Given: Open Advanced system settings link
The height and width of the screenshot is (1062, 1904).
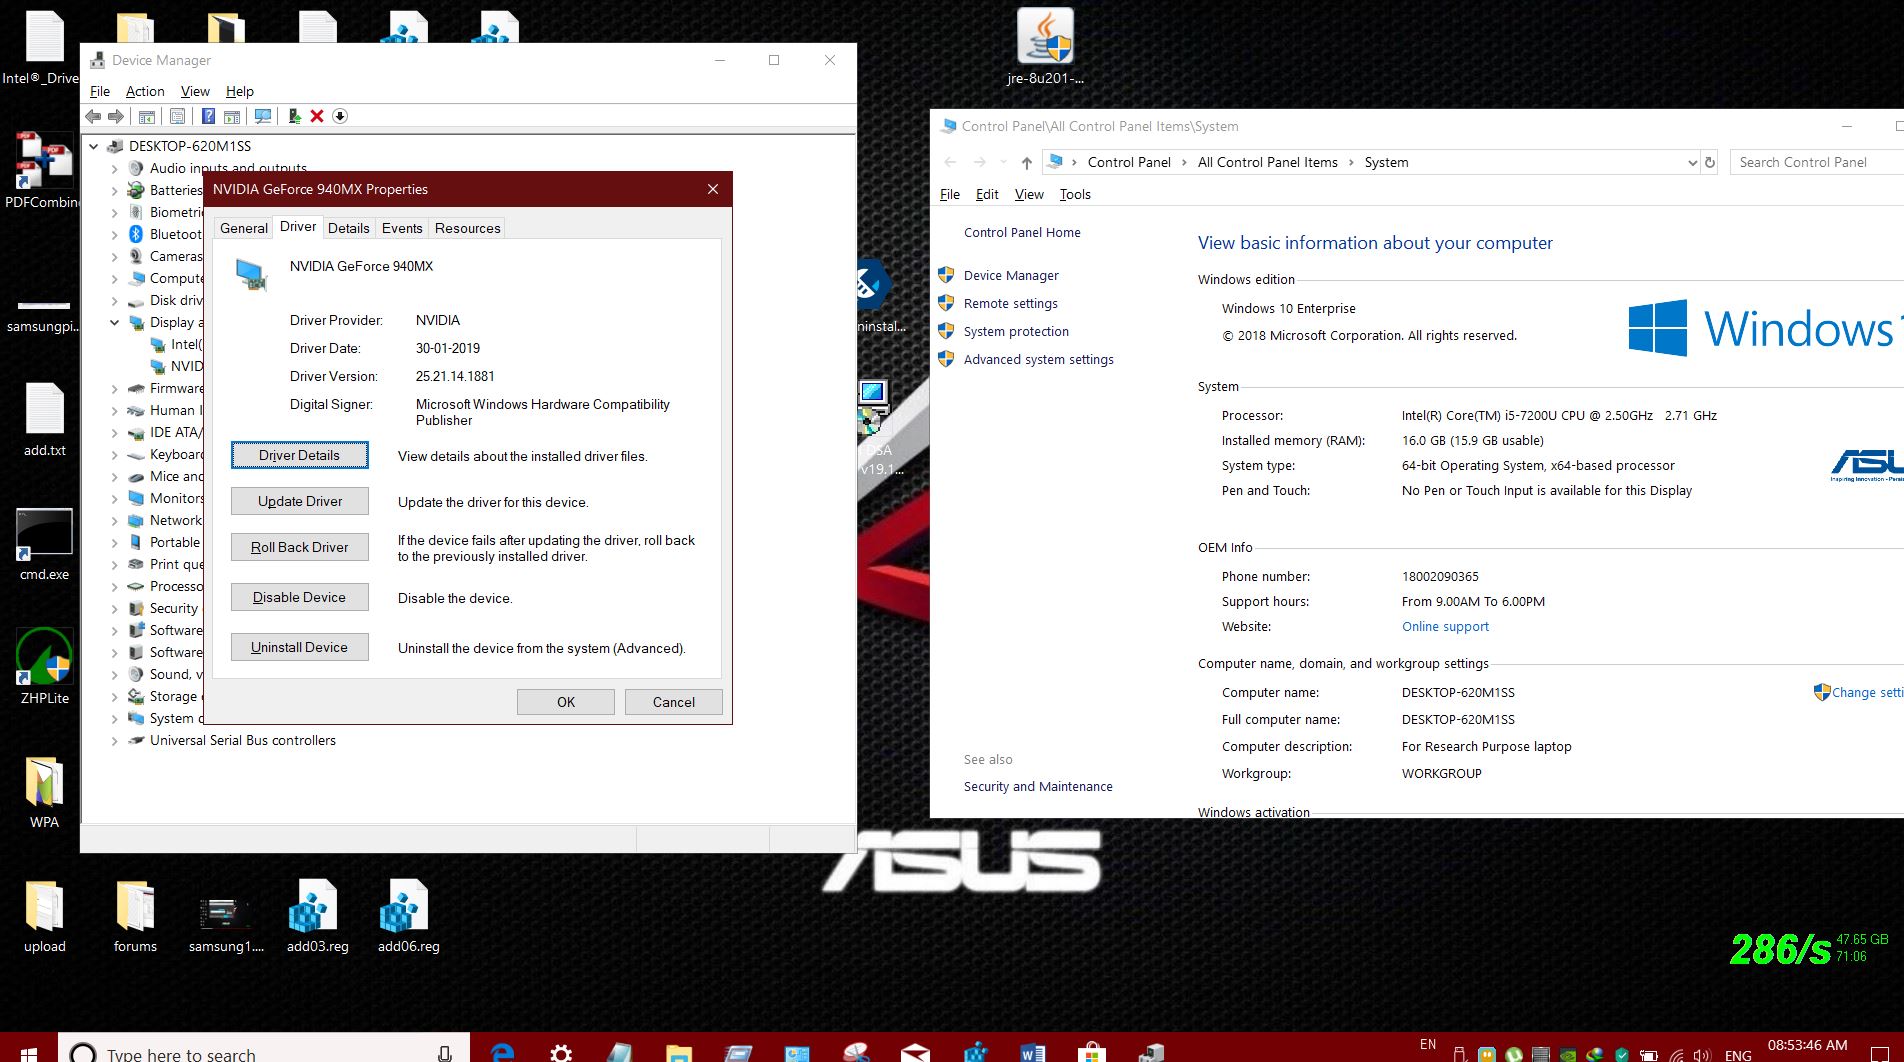Looking at the screenshot, I should click(1038, 359).
